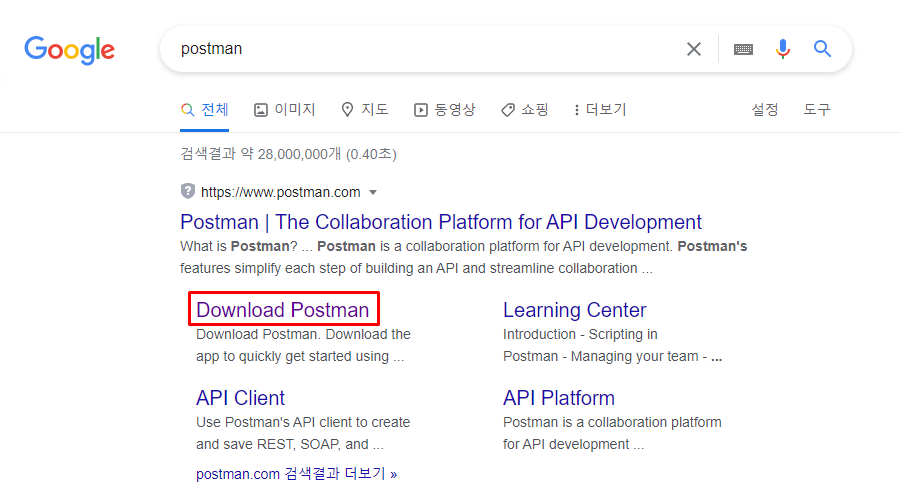Click postman.com 검색결과 더보기 link

[x=297, y=474]
